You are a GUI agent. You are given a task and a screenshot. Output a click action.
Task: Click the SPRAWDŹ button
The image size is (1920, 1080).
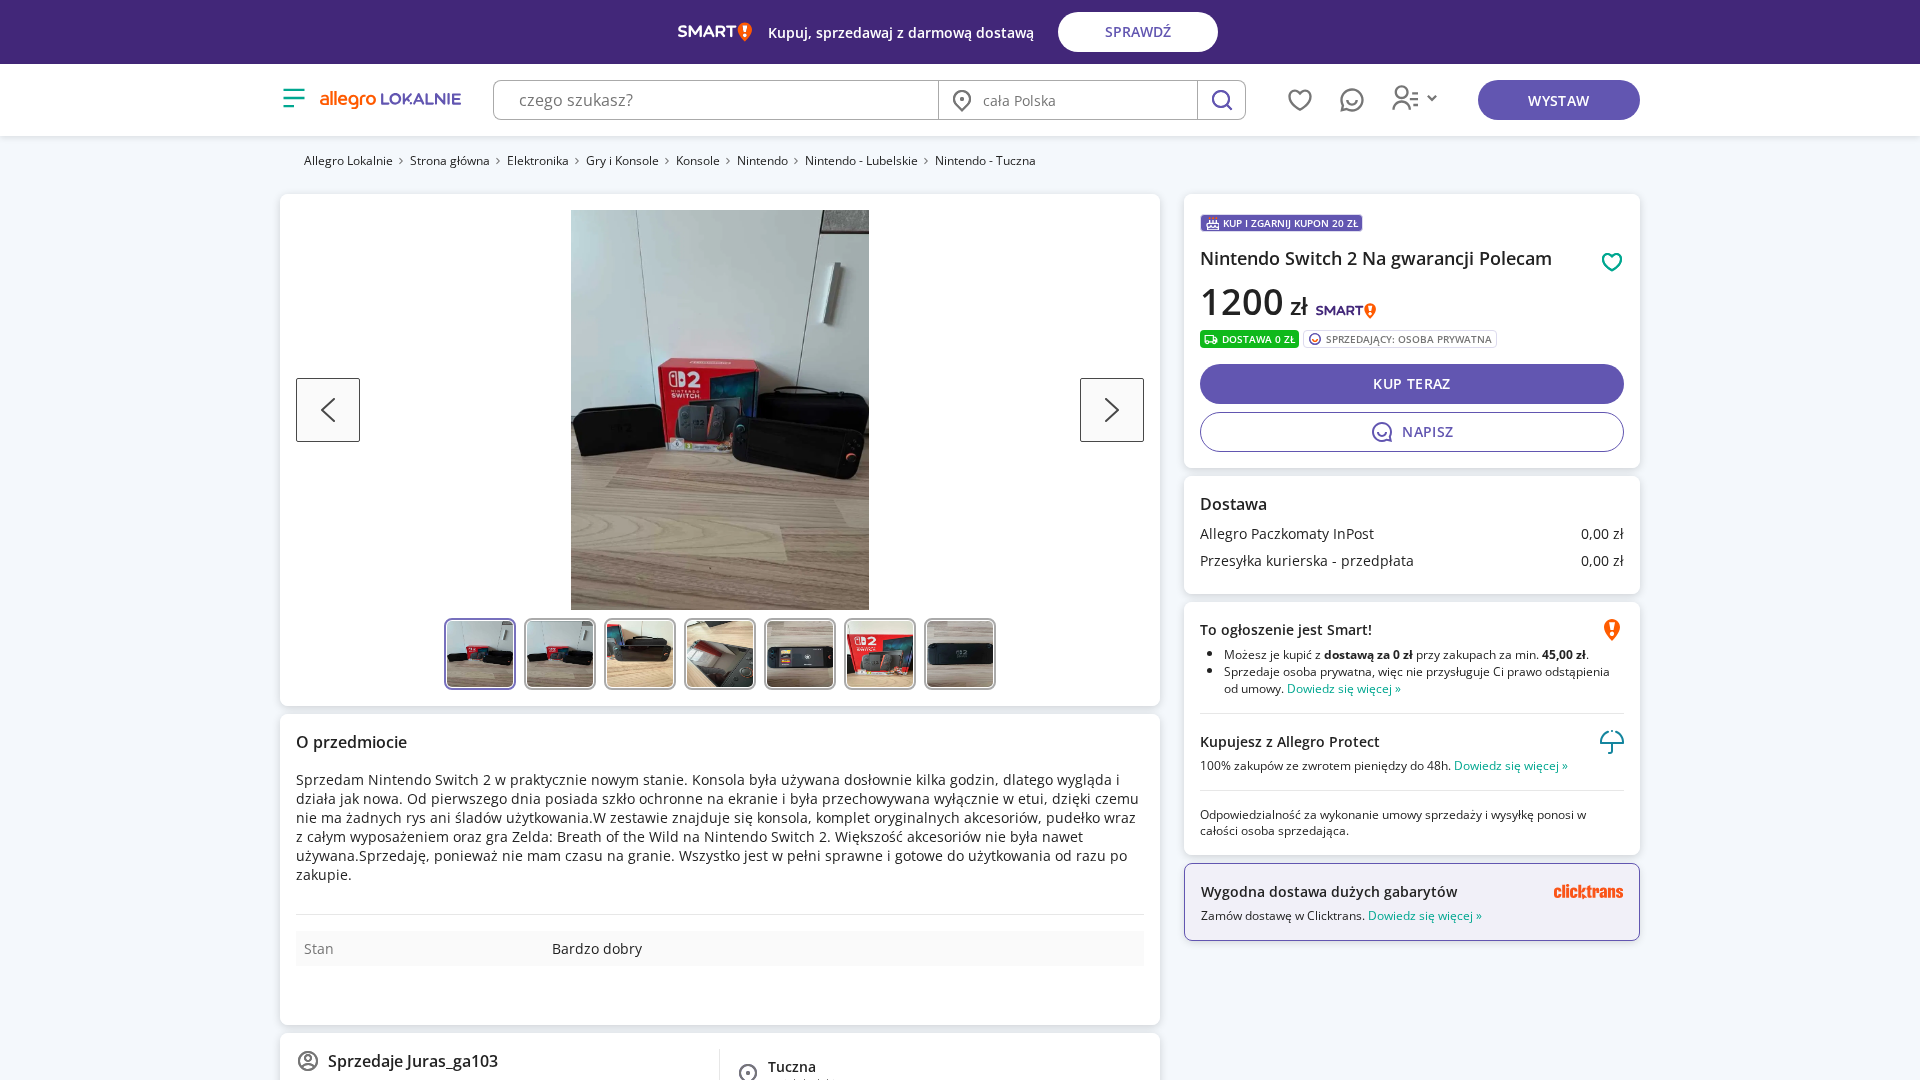coord(1137,32)
